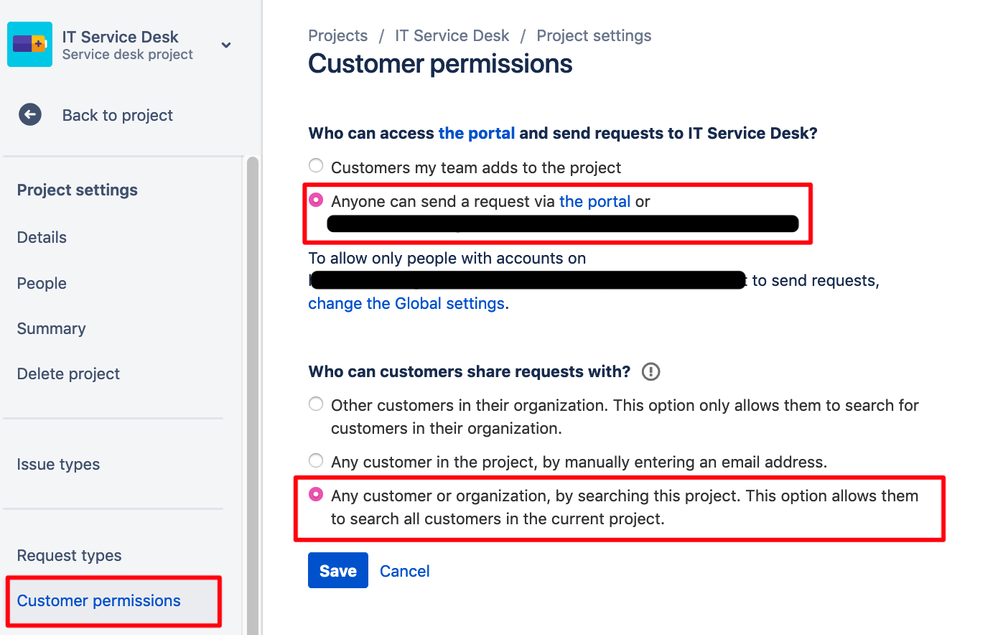Open Delete project in sidebar
This screenshot has width=998, height=635.
click(68, 373)
